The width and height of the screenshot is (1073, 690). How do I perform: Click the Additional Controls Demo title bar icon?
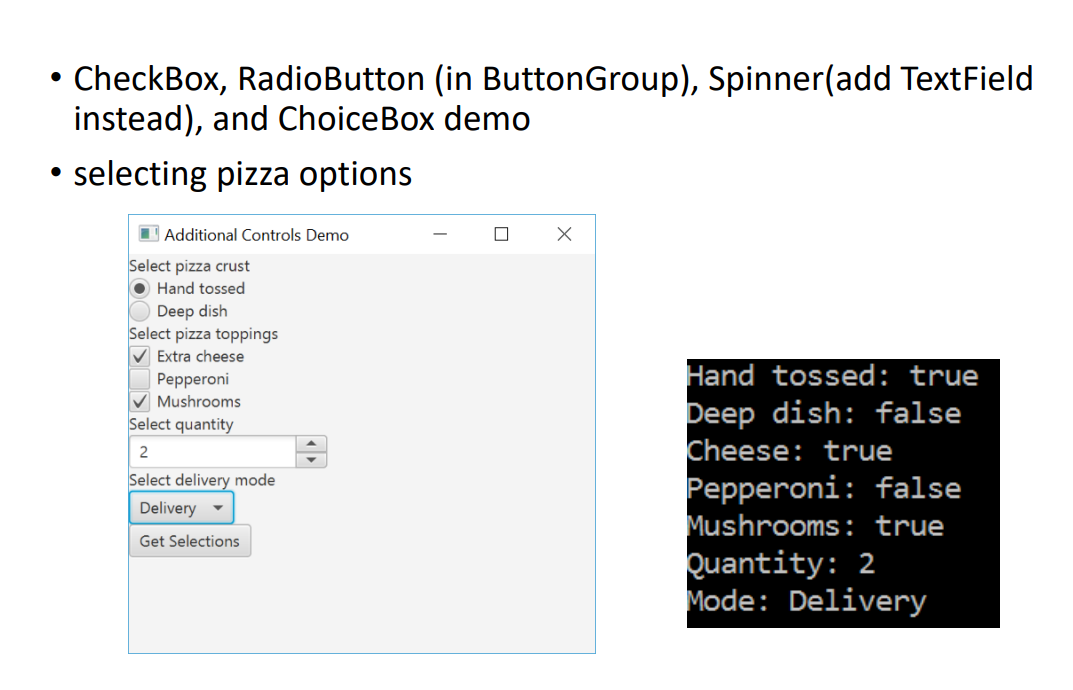pos(148,234)
